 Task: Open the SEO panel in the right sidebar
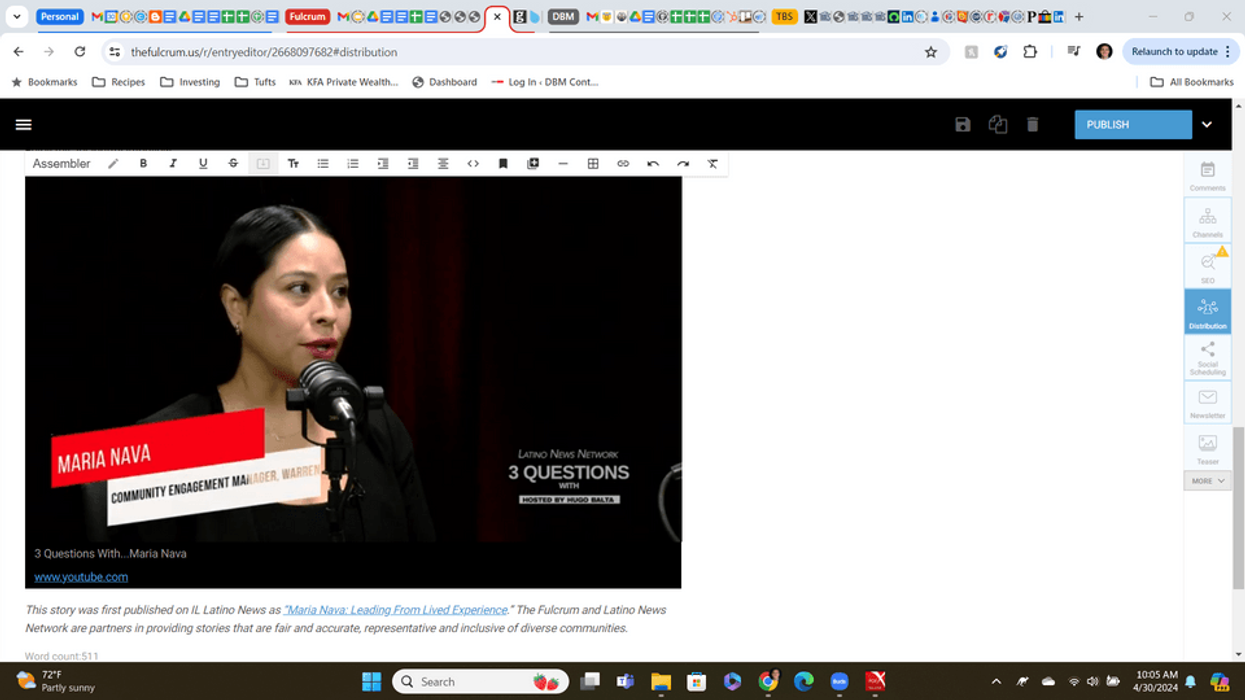[x=1207, y=265]
